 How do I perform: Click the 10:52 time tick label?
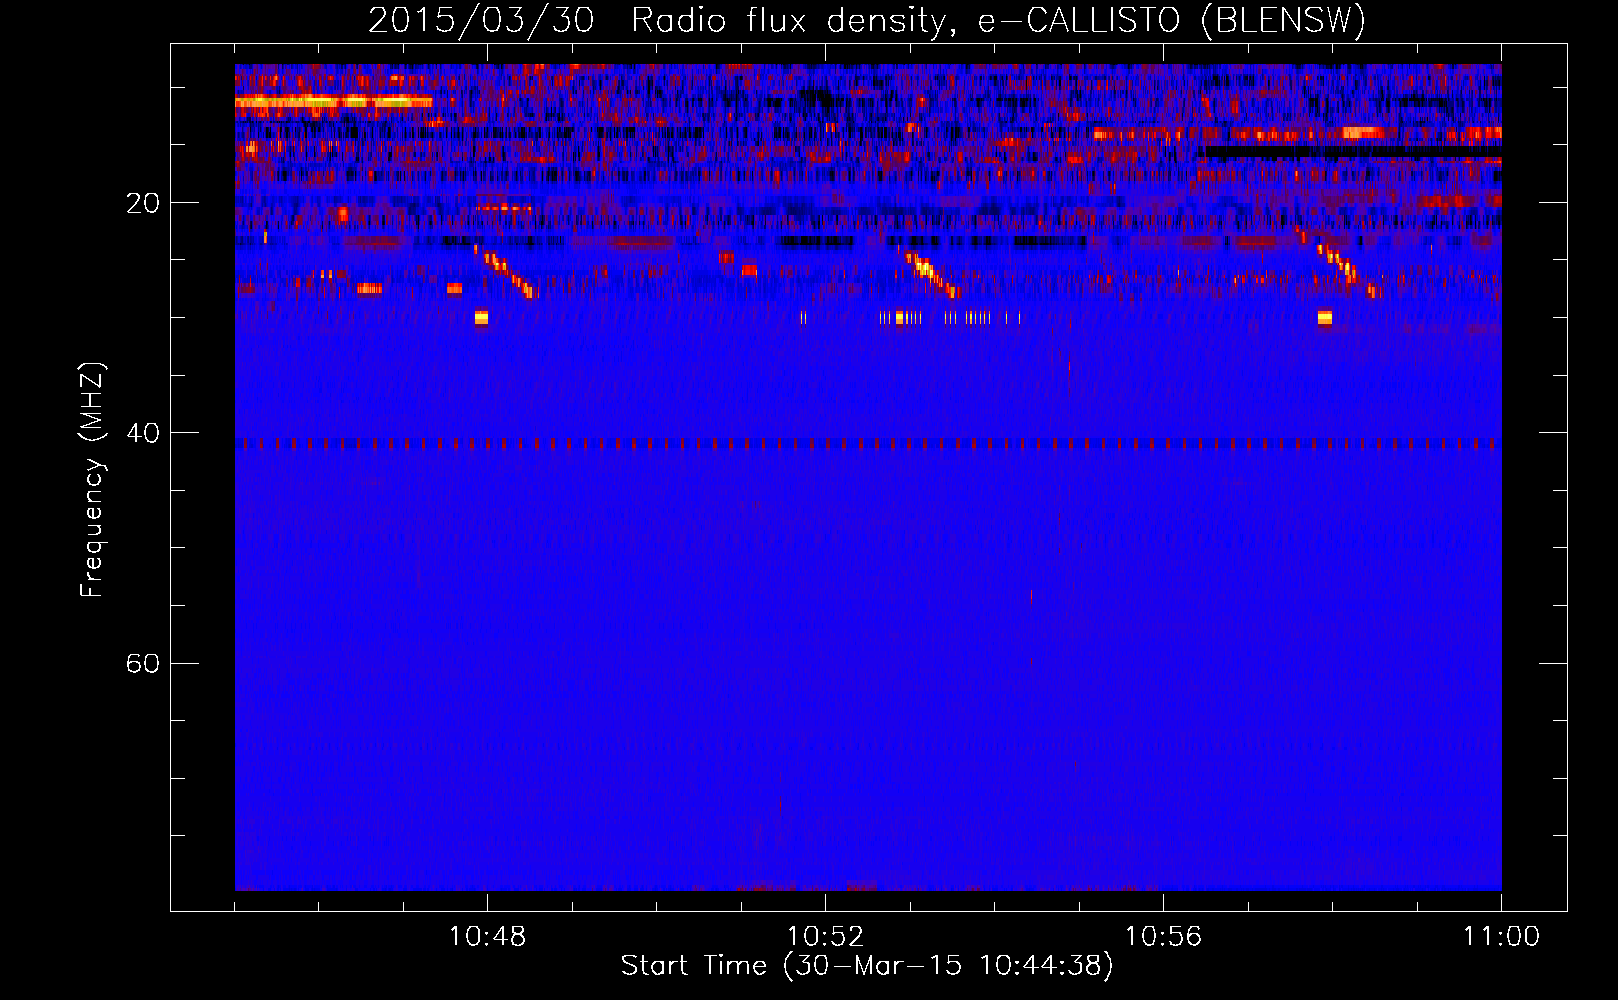pos(825,937)
